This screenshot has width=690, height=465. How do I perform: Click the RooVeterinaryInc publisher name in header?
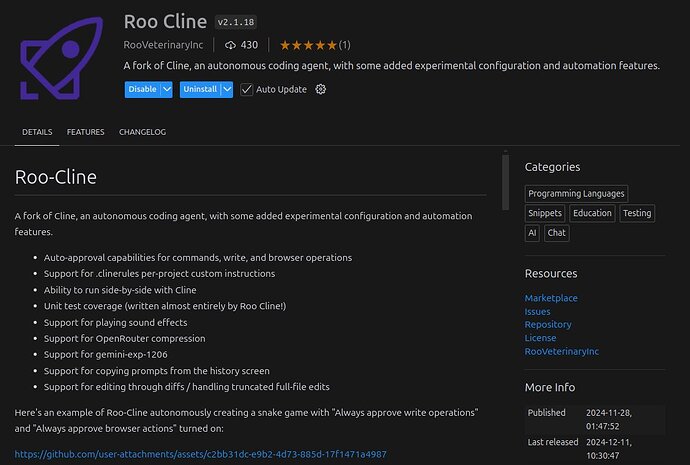coord(163,45)
